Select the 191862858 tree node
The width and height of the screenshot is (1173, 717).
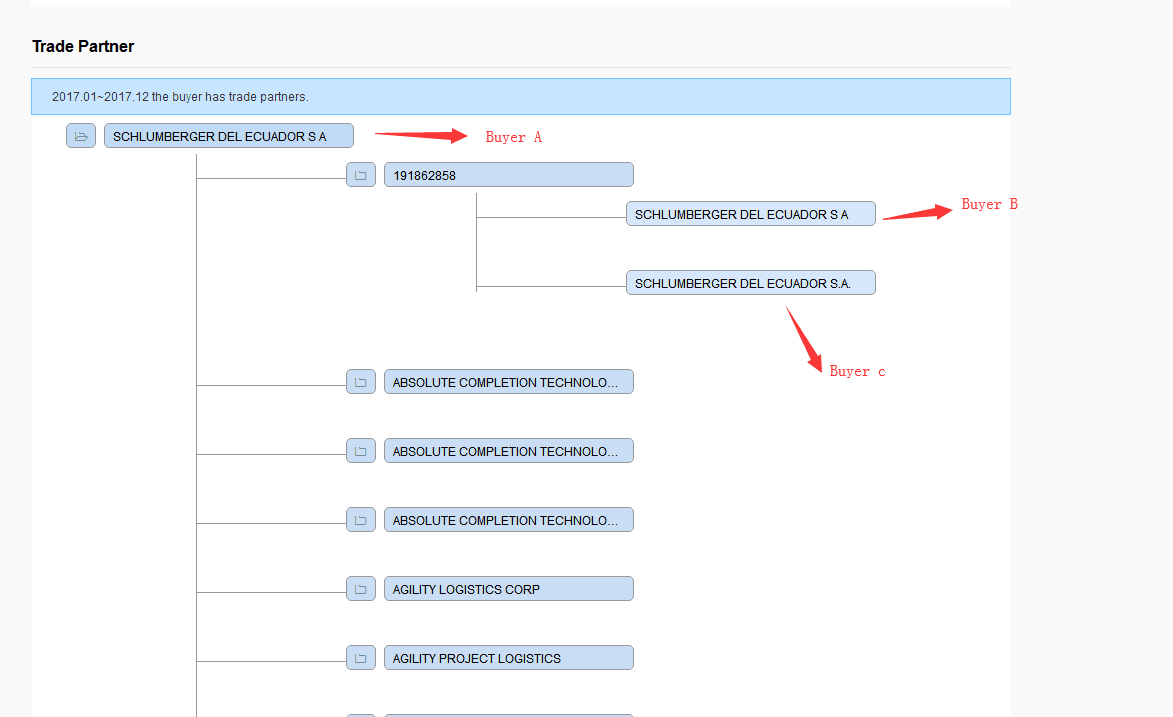(x=508, y=175)
